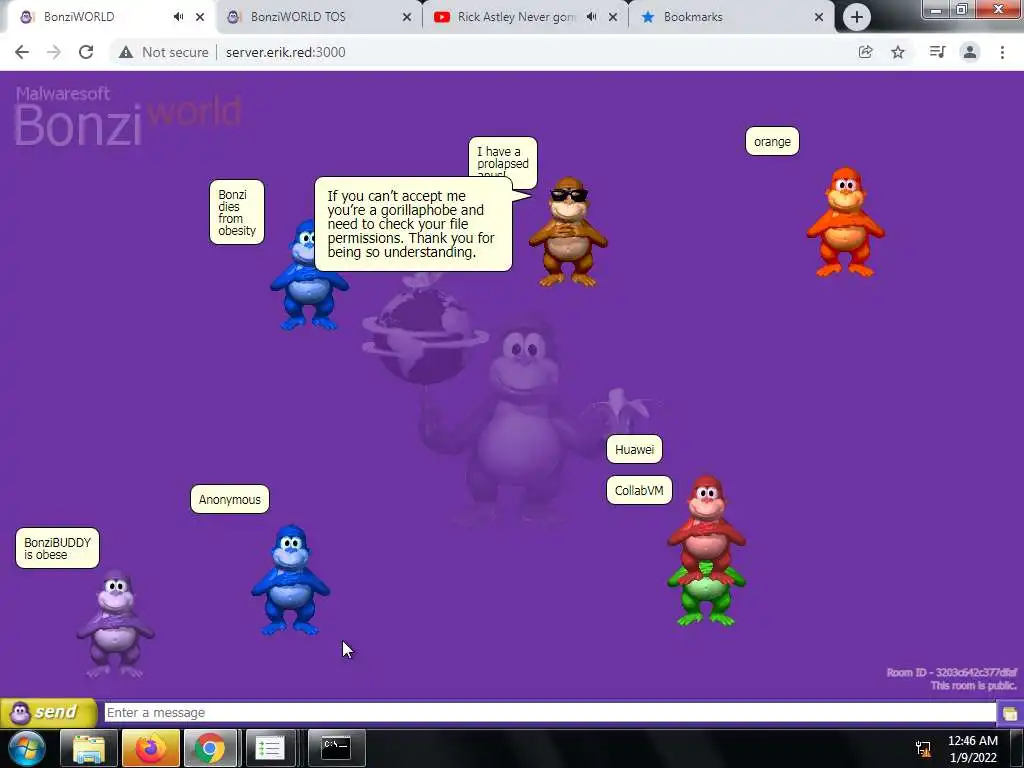The height and width of the screenshot is (768, 1024).
Task: Reload the current page
Action: [x=86, y=52]
